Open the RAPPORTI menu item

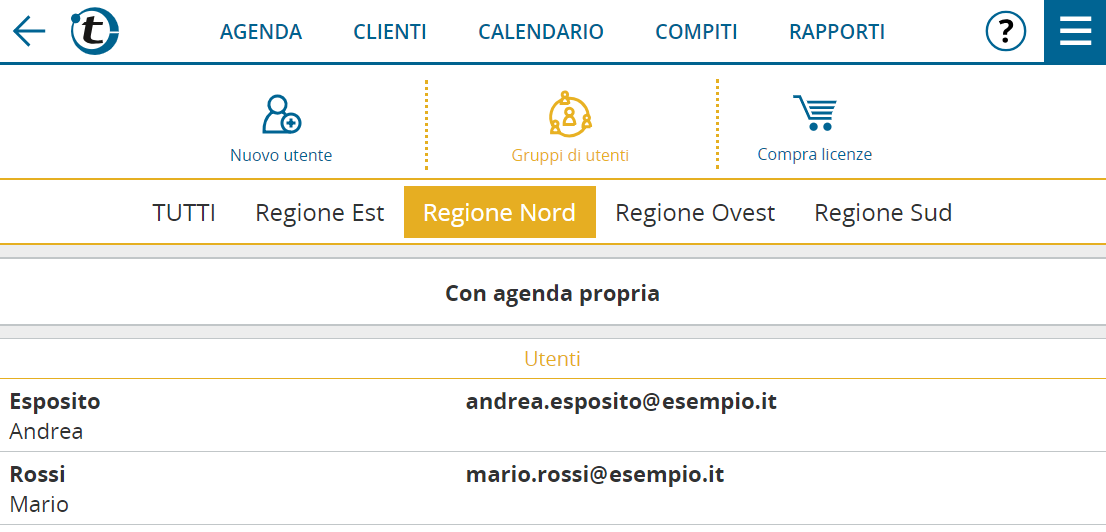point(837,32)
